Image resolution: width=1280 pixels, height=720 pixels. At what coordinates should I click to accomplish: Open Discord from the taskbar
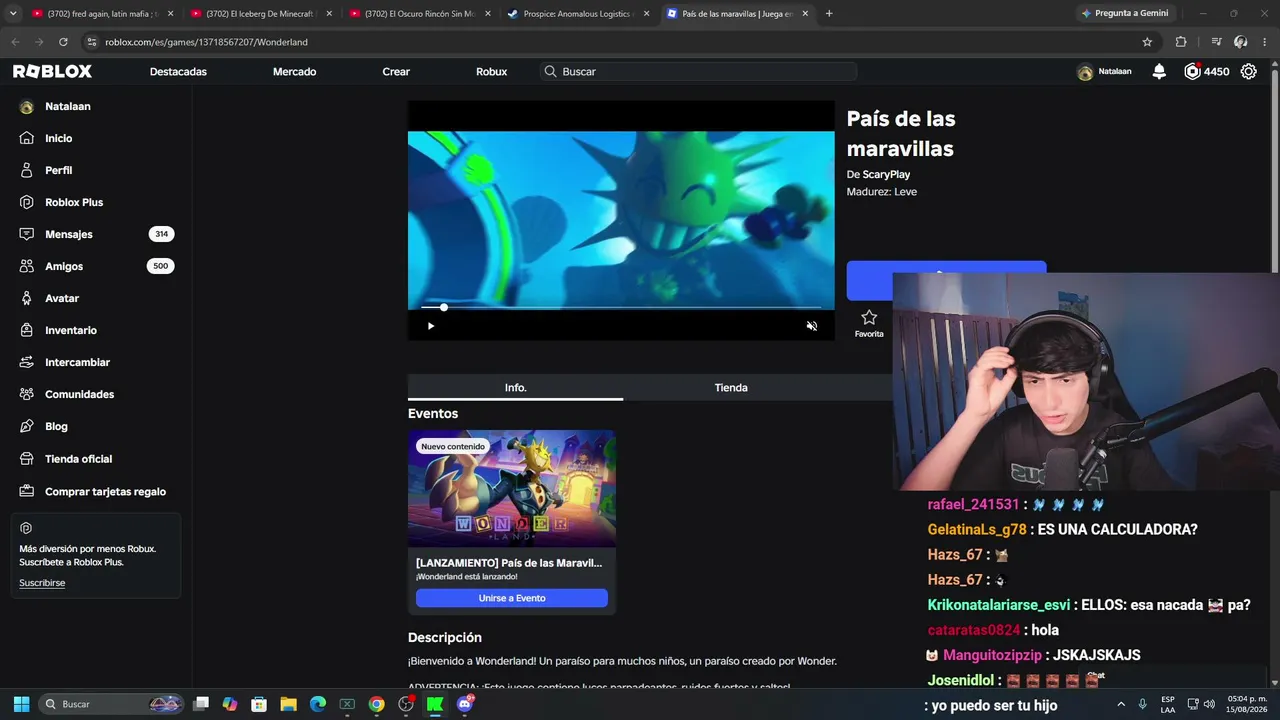[x=464, y=704]
